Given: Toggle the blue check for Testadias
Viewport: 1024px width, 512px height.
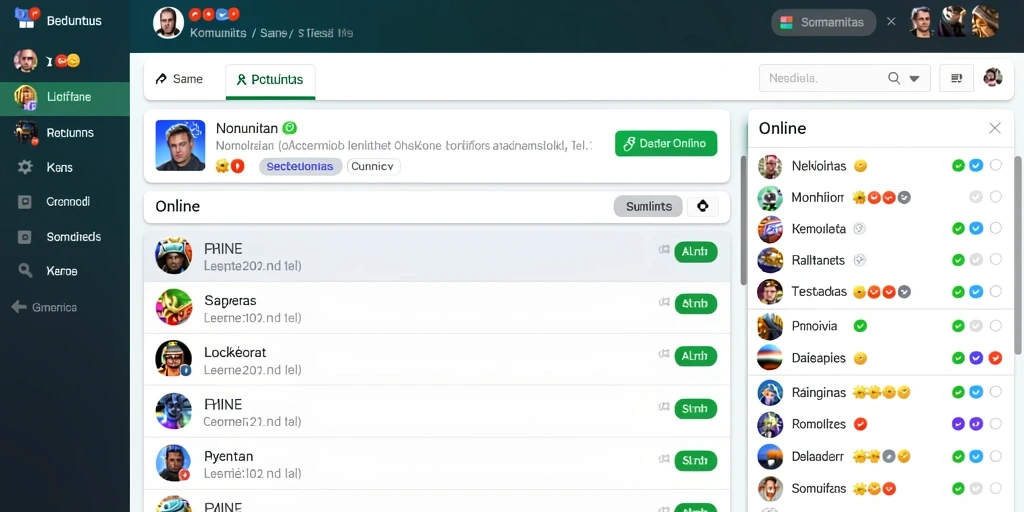Looking at the screenshot, I should coord(976,292).
